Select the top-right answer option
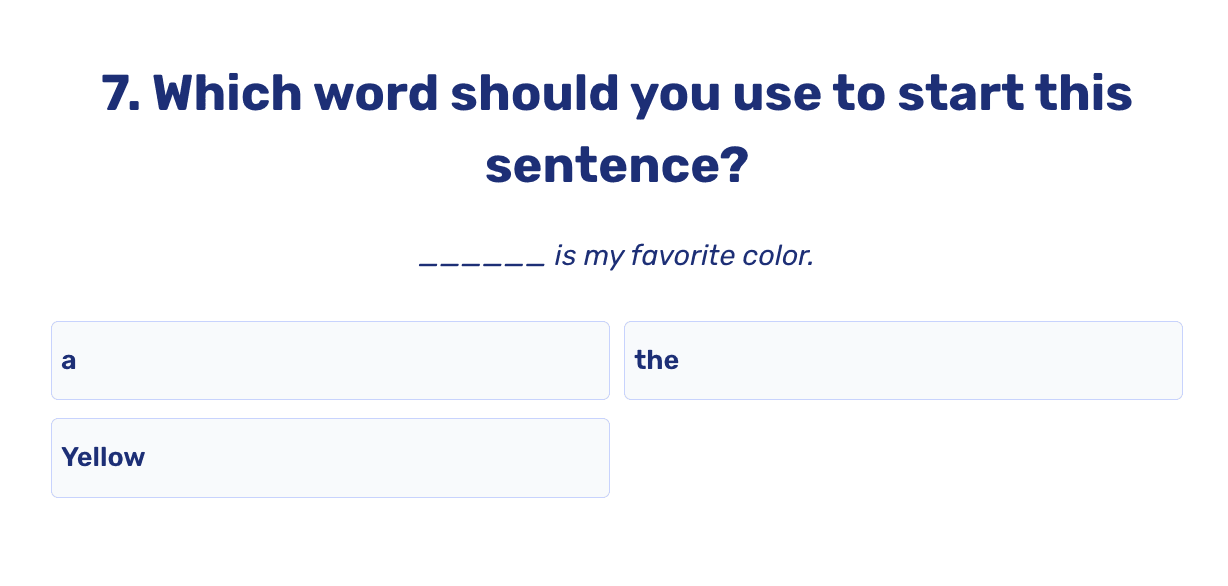 [x=903, y=360]
